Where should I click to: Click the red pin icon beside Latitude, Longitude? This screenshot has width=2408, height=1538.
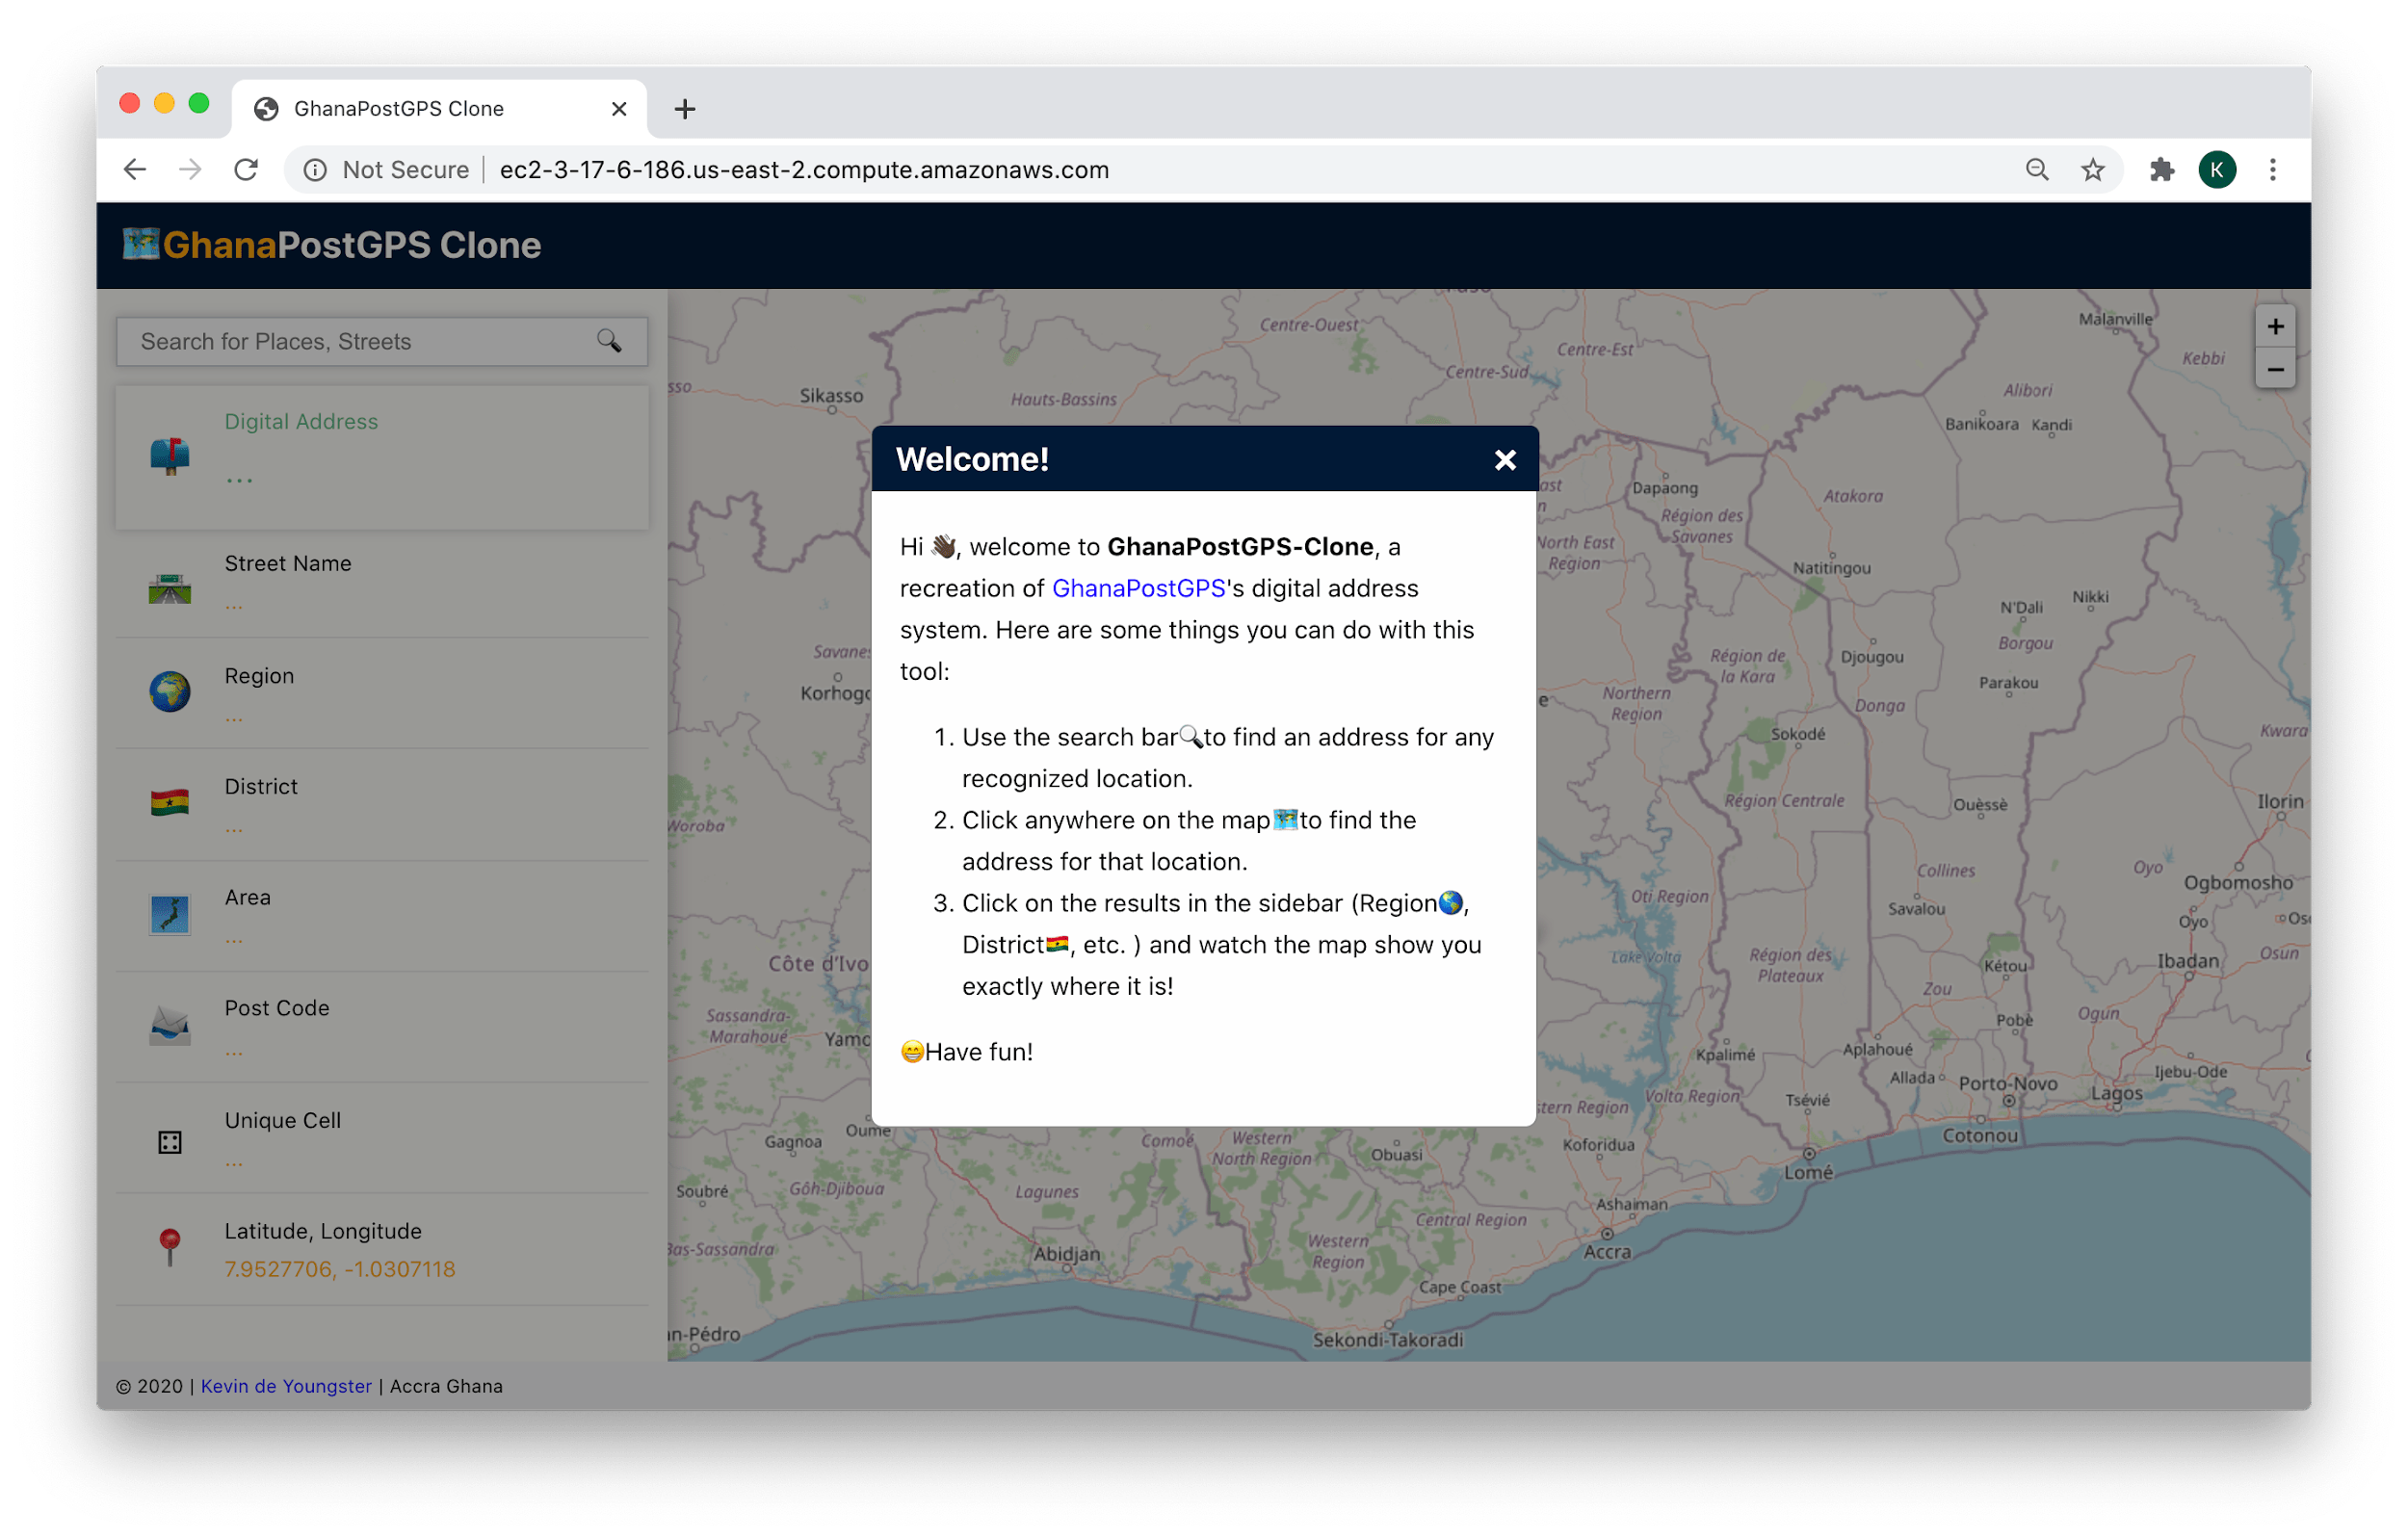[x=170, y=1247]
